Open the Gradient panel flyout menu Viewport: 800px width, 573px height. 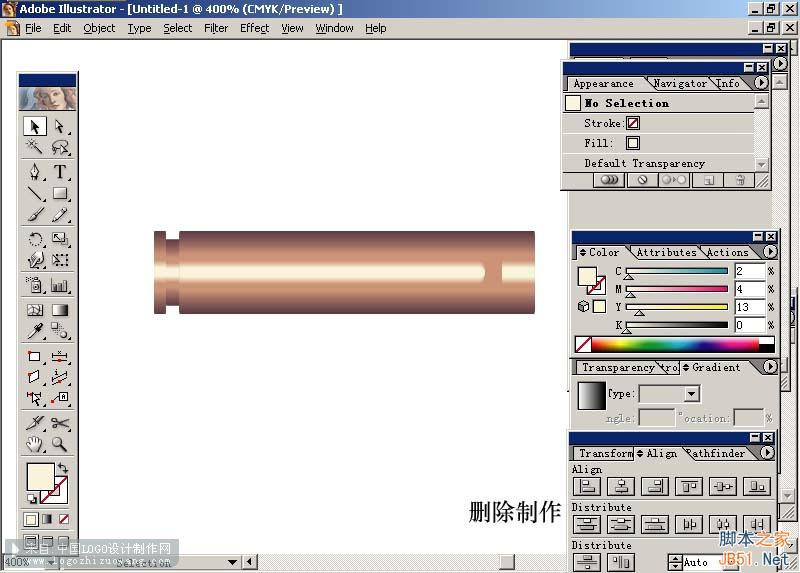[x=770, y=366]
